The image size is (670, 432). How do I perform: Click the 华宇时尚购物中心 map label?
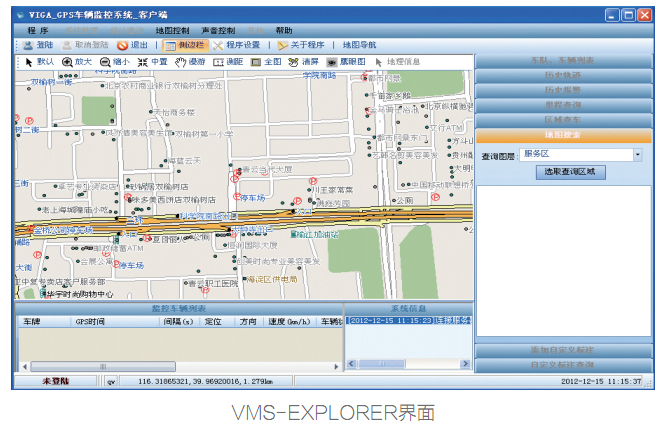coord(80,294)
